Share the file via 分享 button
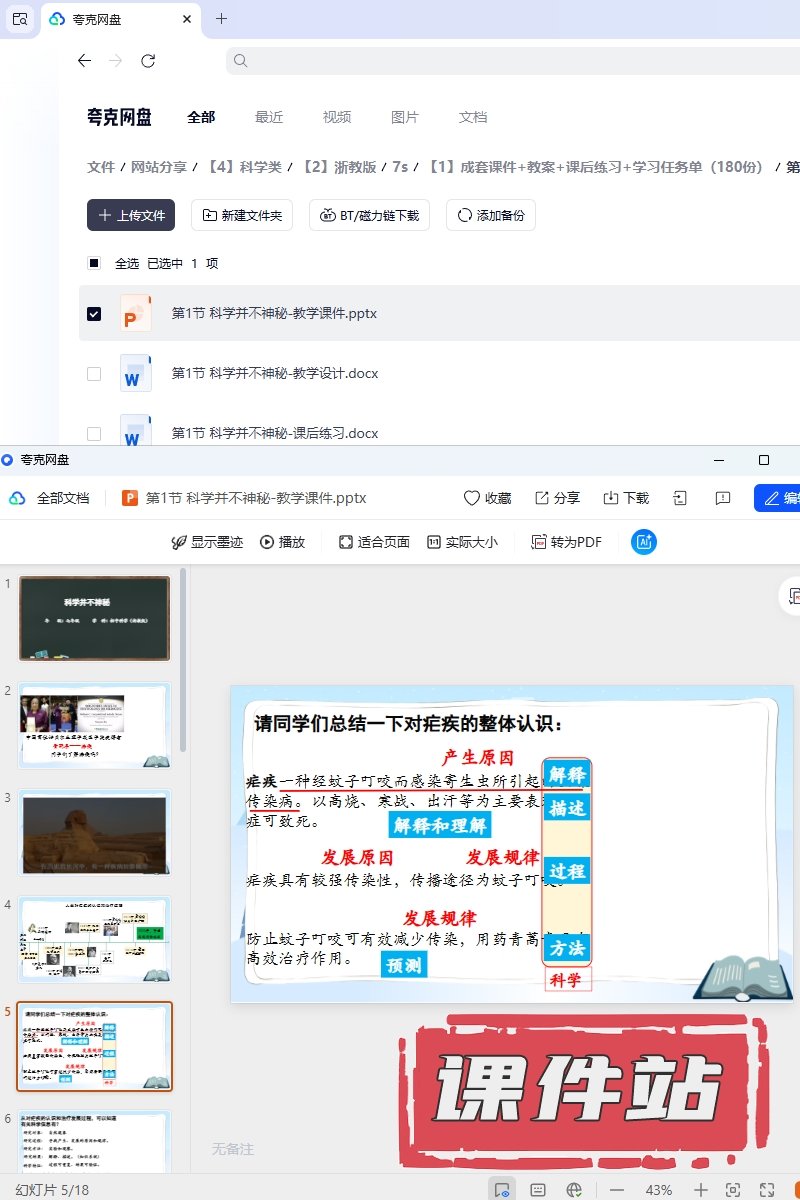800x1200 pixels. click(x=557, y=498)
